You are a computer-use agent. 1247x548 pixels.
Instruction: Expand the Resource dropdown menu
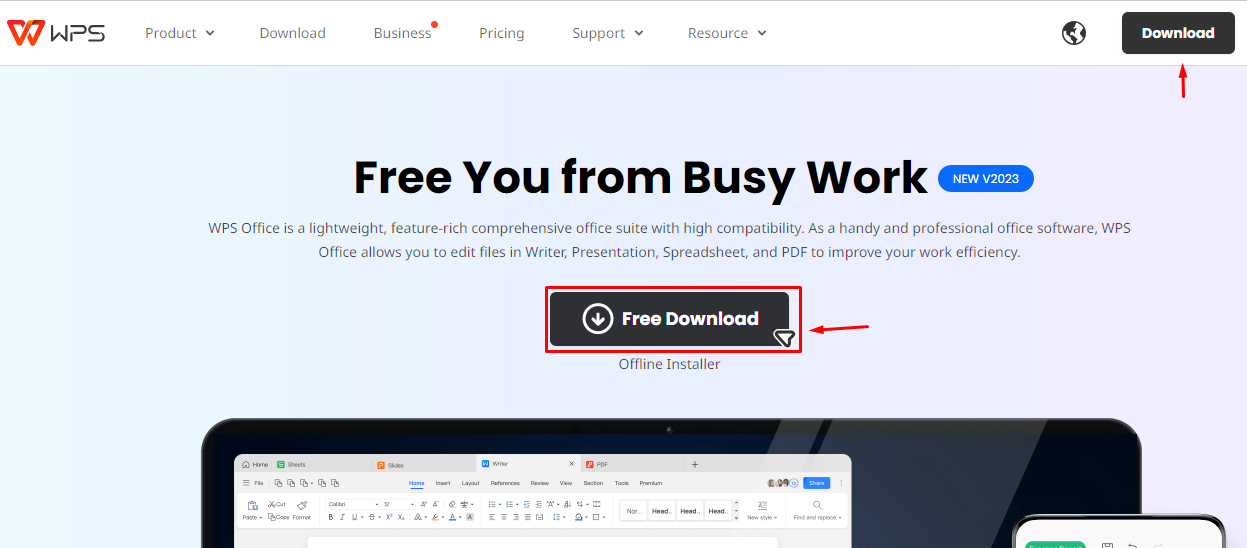(727, 33)
